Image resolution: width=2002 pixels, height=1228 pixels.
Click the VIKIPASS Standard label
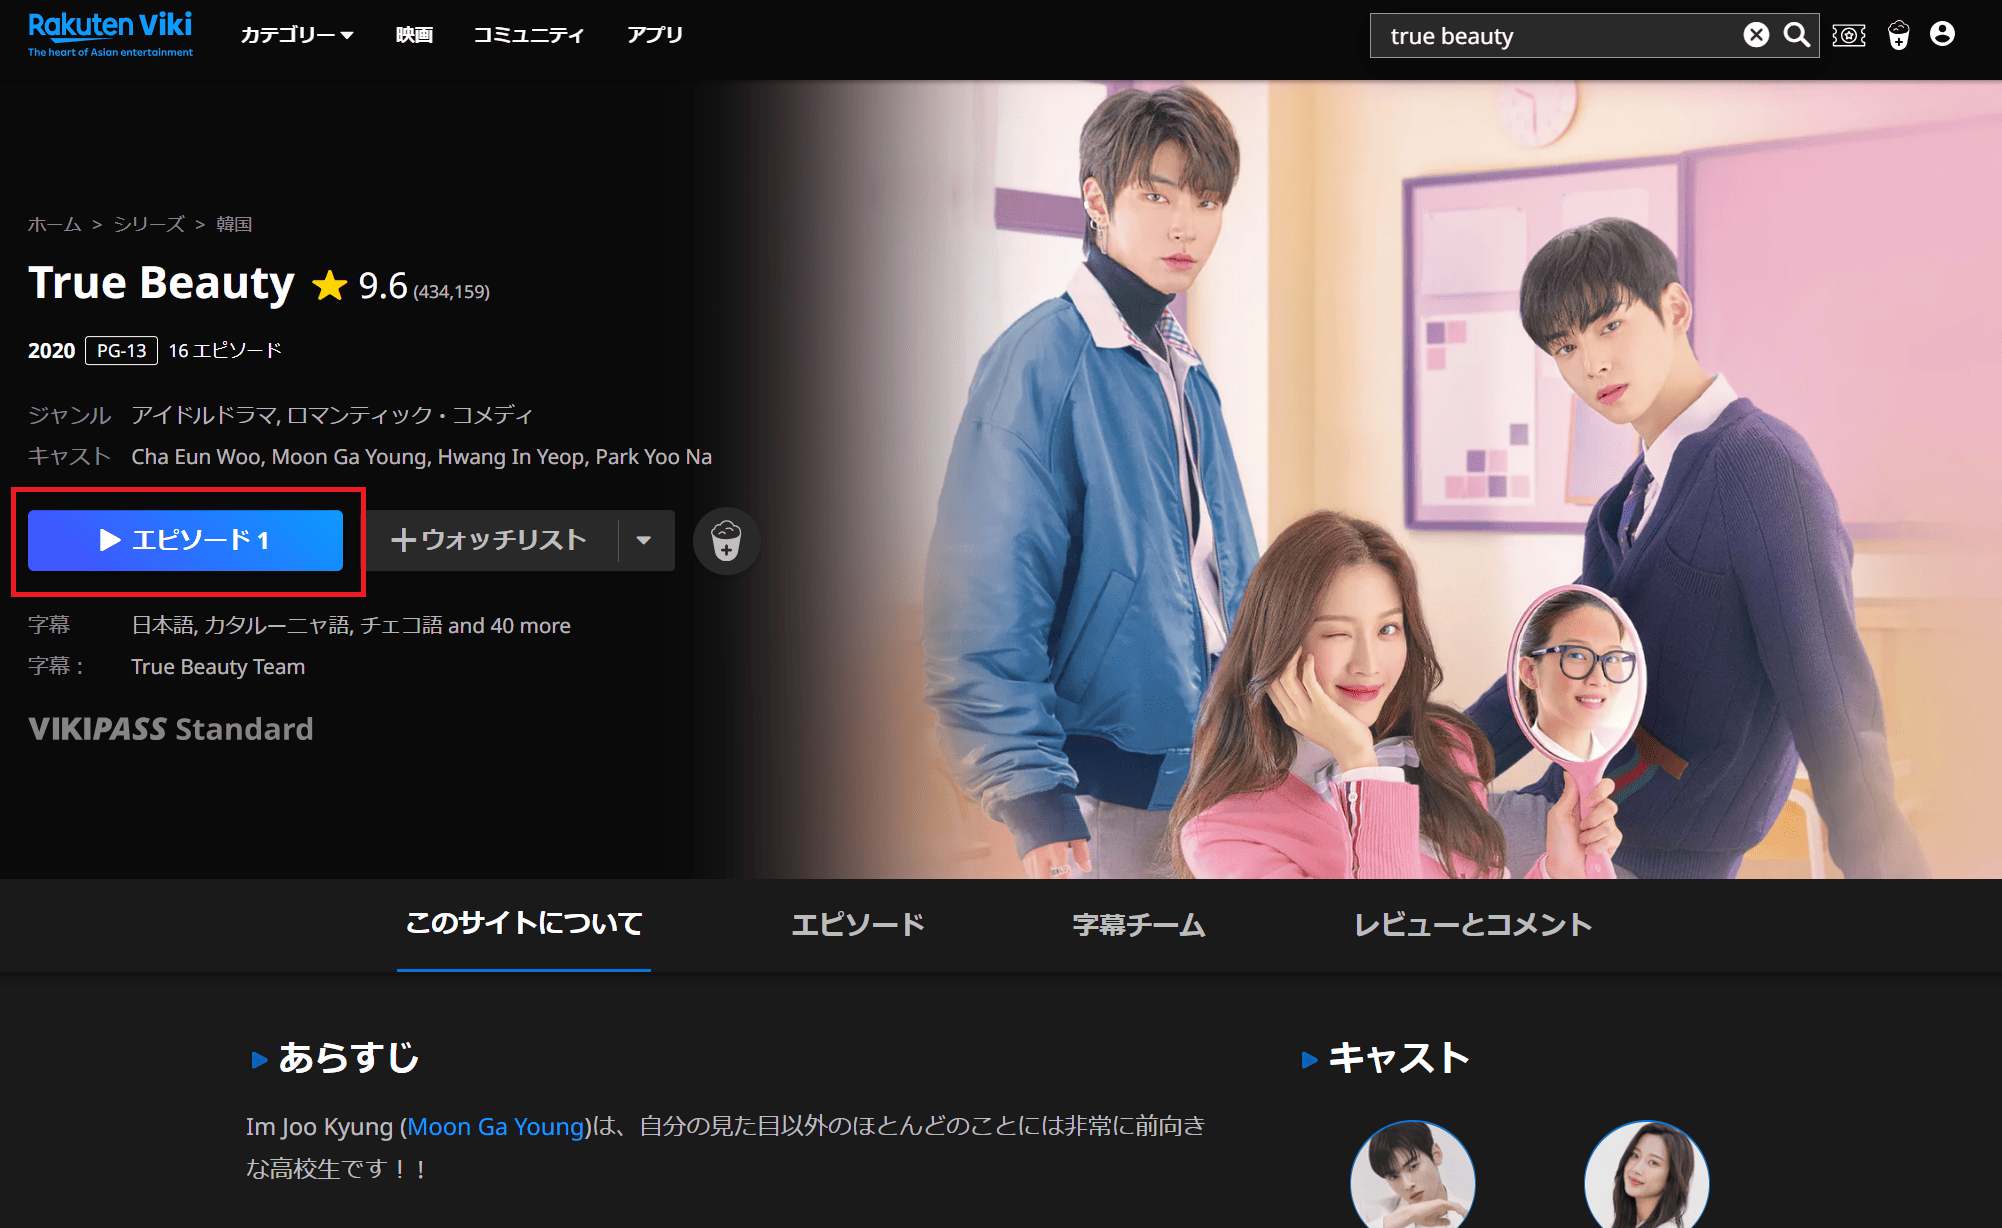(x=171, y=729)
